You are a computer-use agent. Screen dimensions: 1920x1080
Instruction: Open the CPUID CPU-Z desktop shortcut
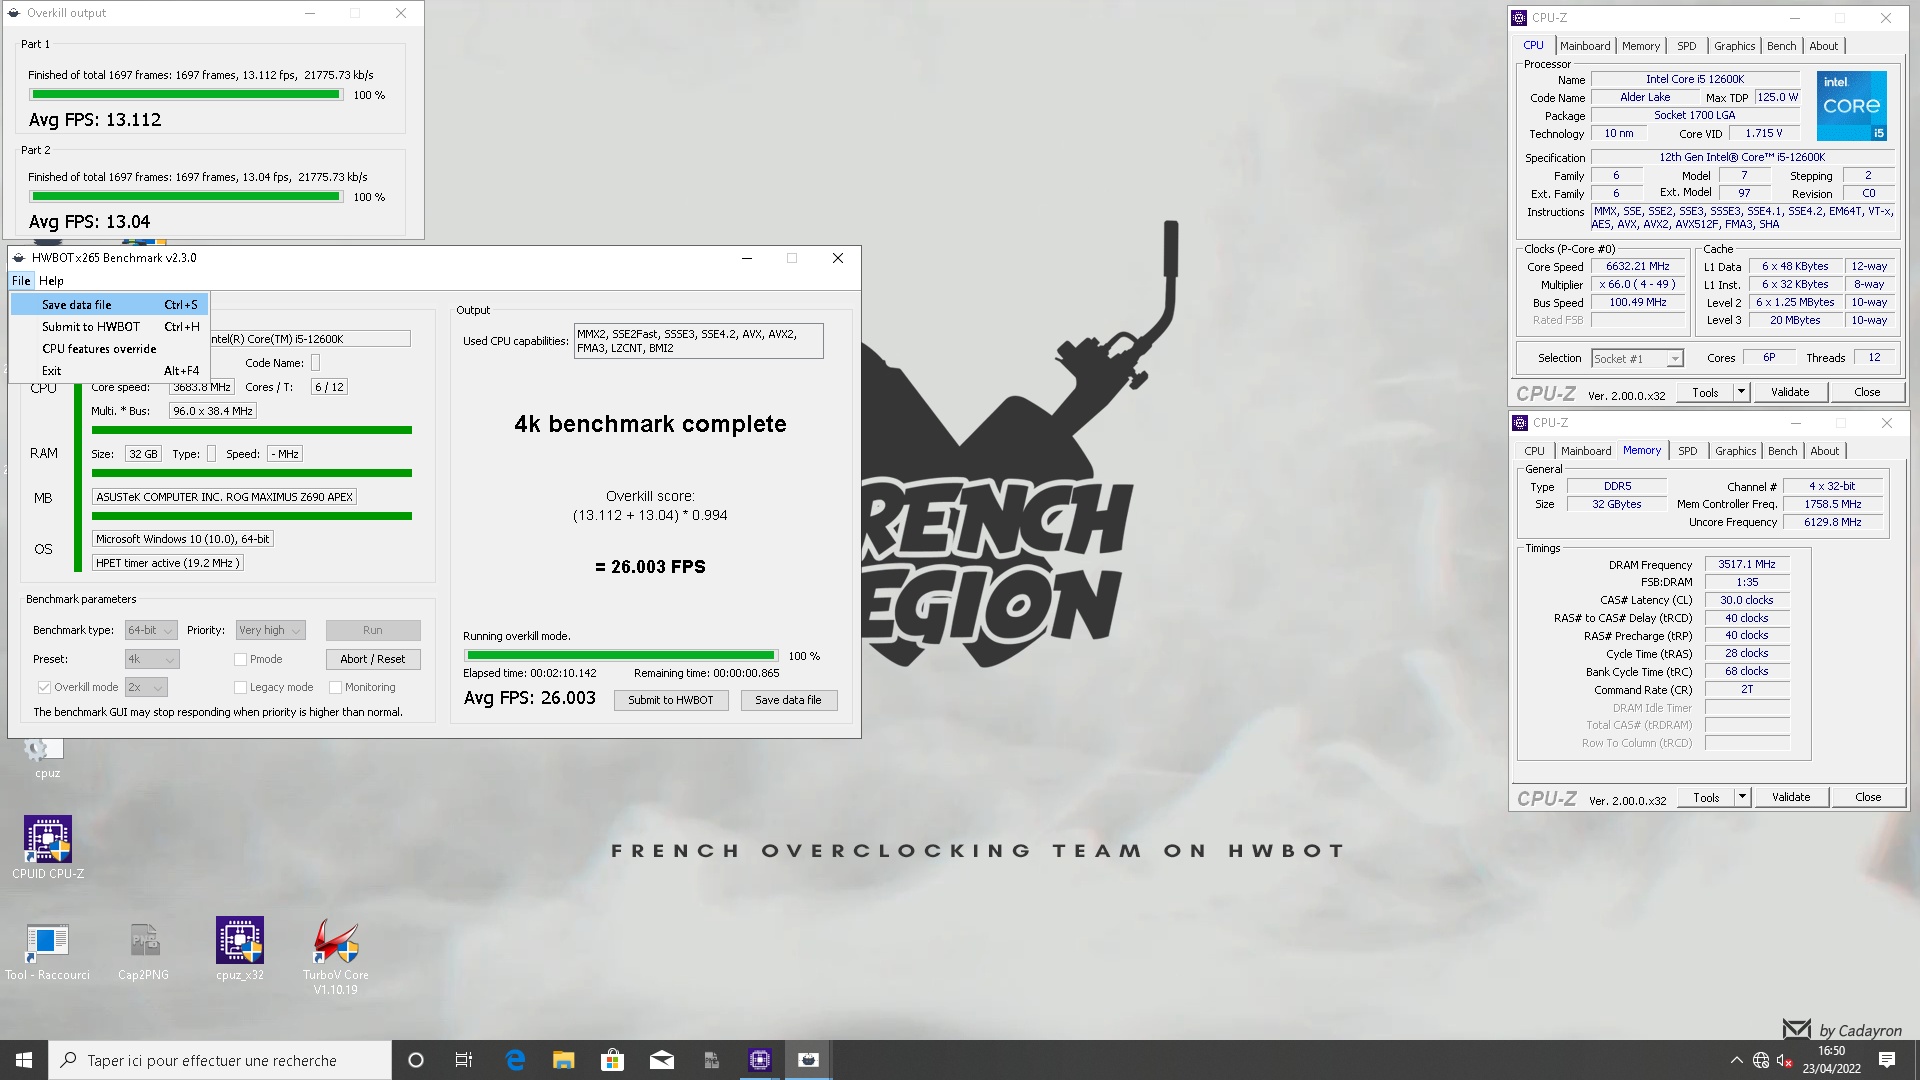click(x=48, y=847)
